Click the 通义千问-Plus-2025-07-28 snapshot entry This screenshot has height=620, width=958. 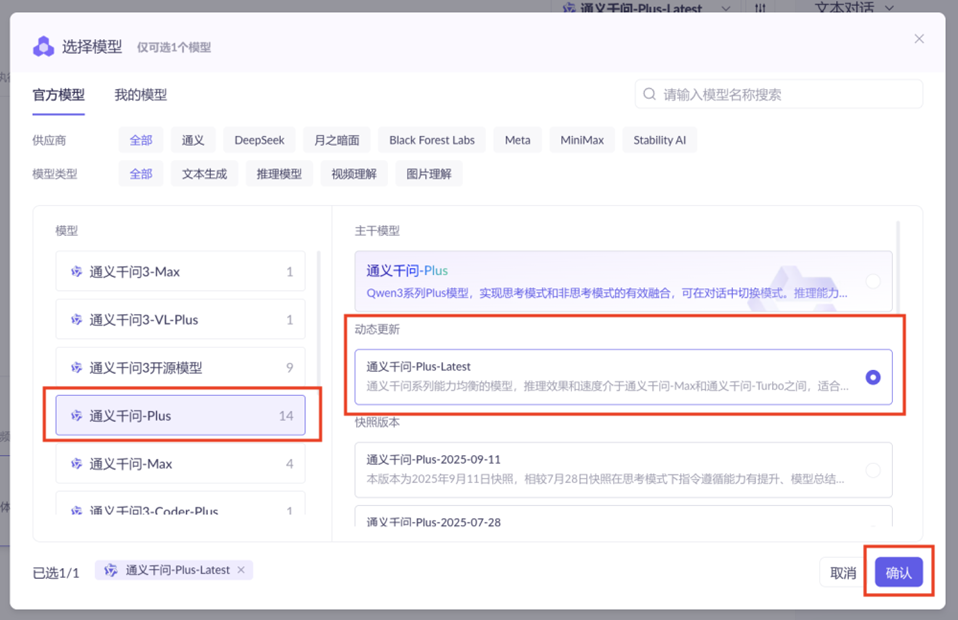(623, 516)
